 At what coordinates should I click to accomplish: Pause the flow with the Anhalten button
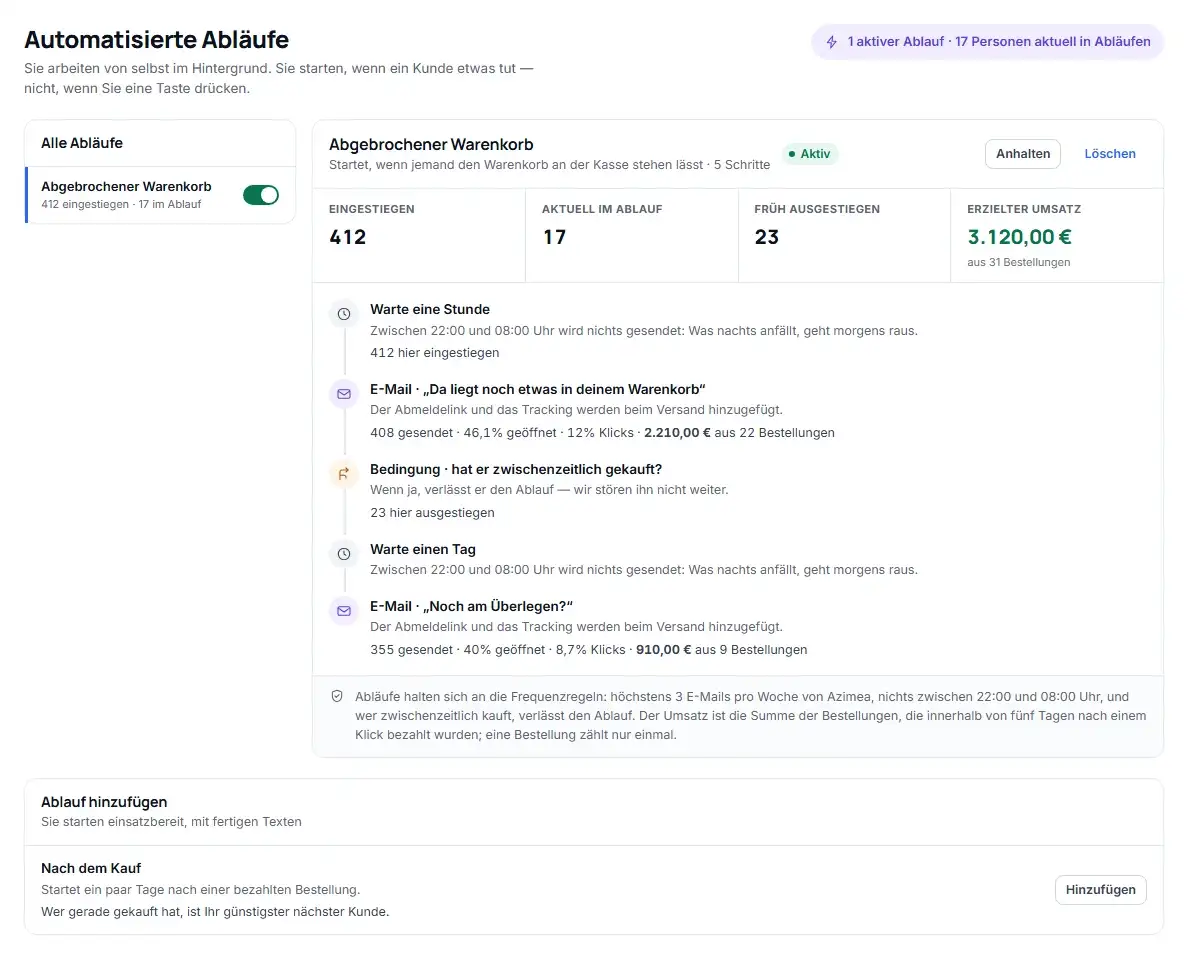[1023, 154]
